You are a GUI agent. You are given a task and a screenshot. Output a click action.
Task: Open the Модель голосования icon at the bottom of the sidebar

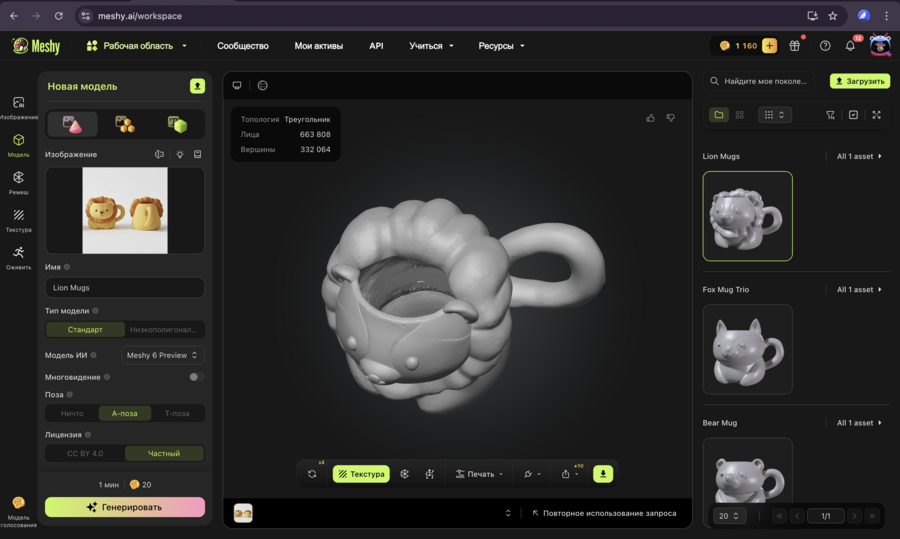(x=18, y=511)
